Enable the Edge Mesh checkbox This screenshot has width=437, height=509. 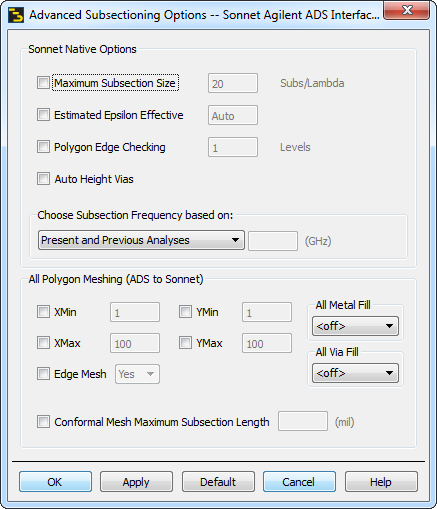(x=43, y=374)
